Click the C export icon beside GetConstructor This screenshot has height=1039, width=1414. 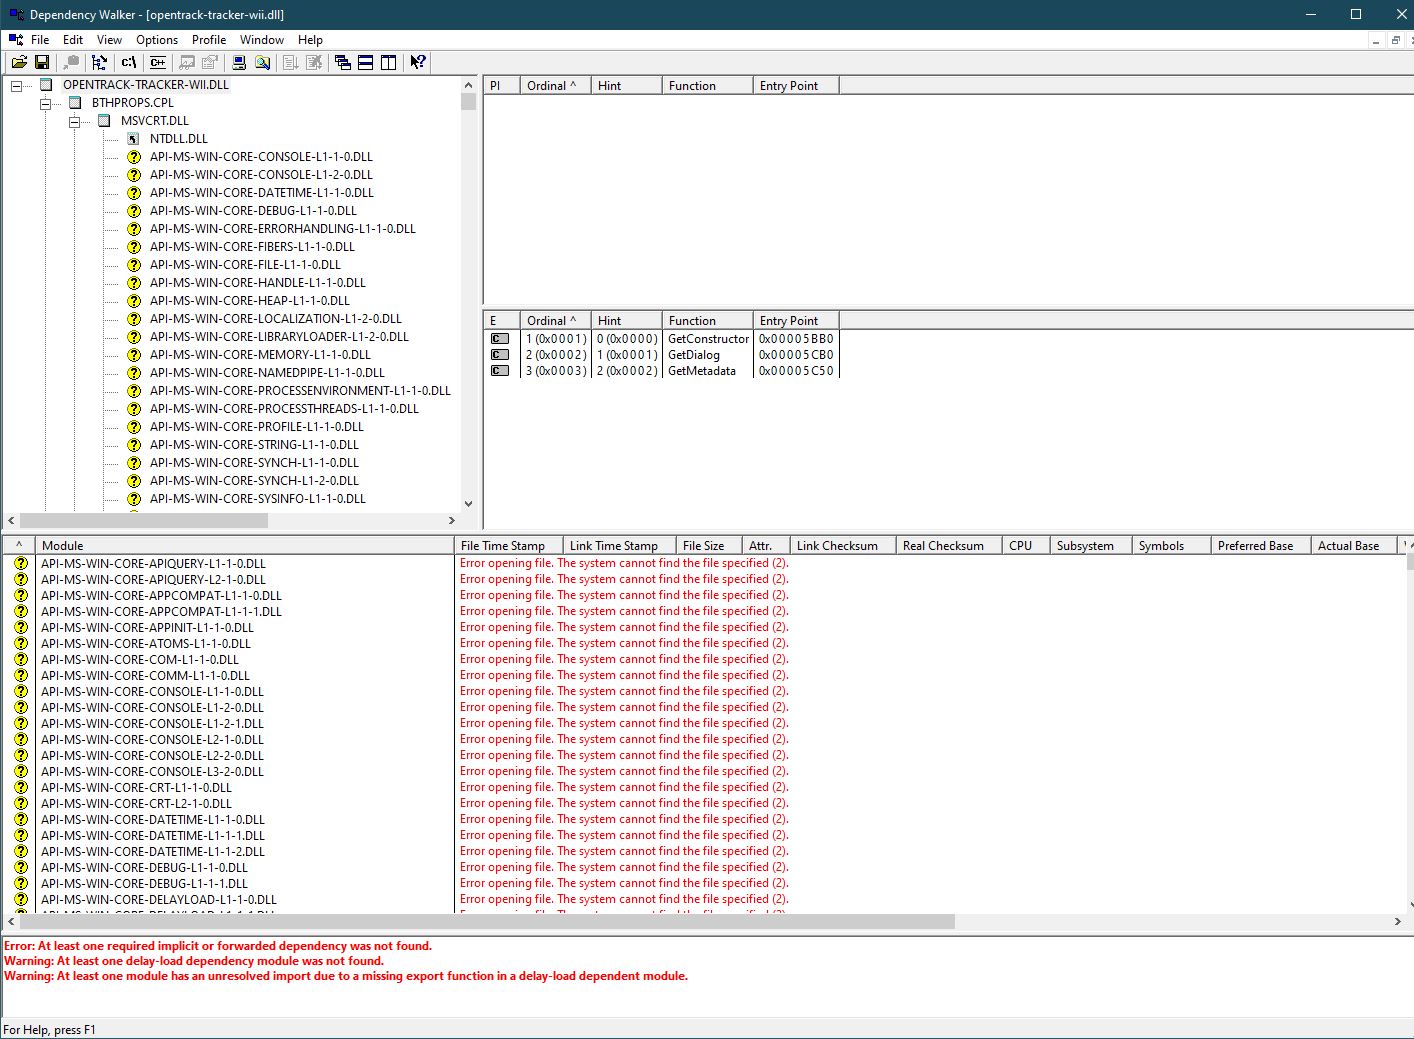[500, 339]
